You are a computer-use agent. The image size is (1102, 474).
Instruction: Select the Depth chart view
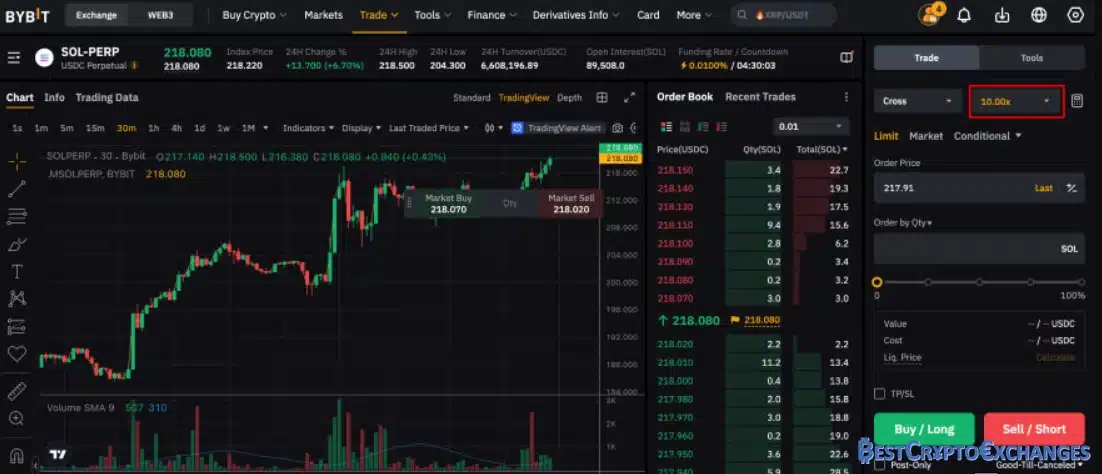pyautogui.click(x=569, y=98)
